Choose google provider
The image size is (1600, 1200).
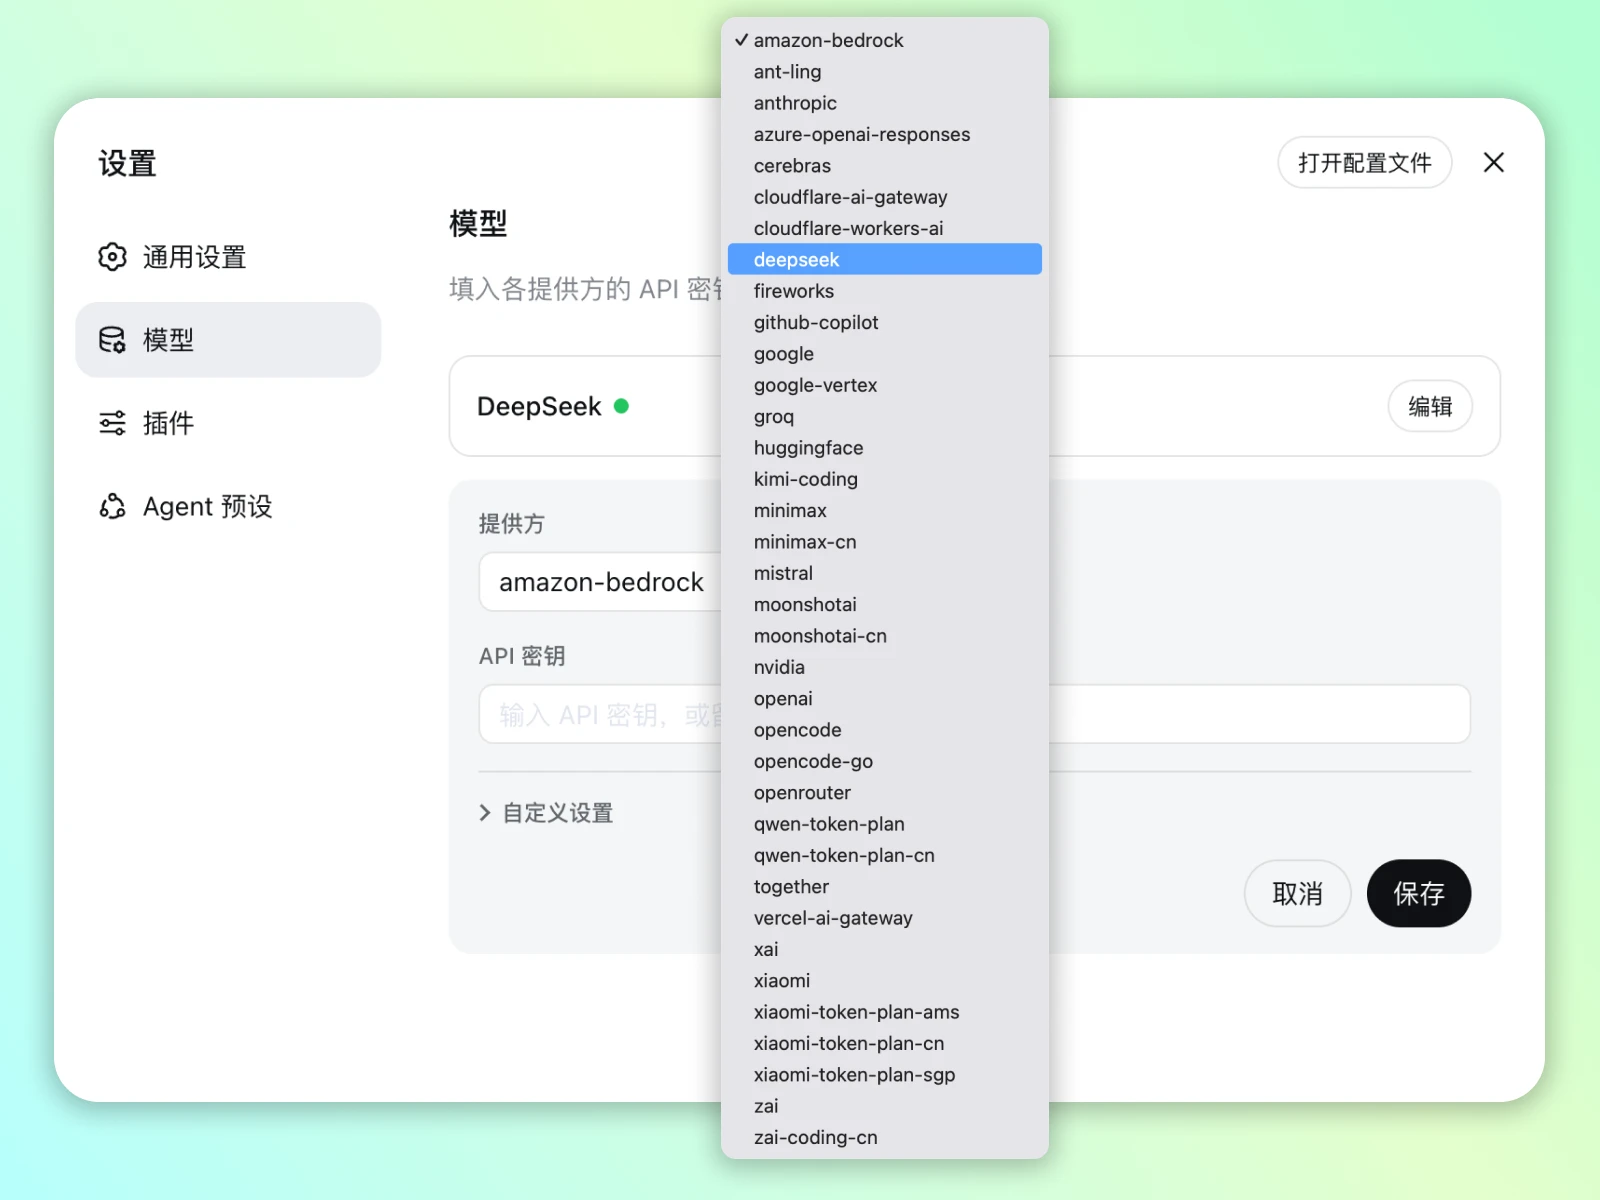[885, 354]
